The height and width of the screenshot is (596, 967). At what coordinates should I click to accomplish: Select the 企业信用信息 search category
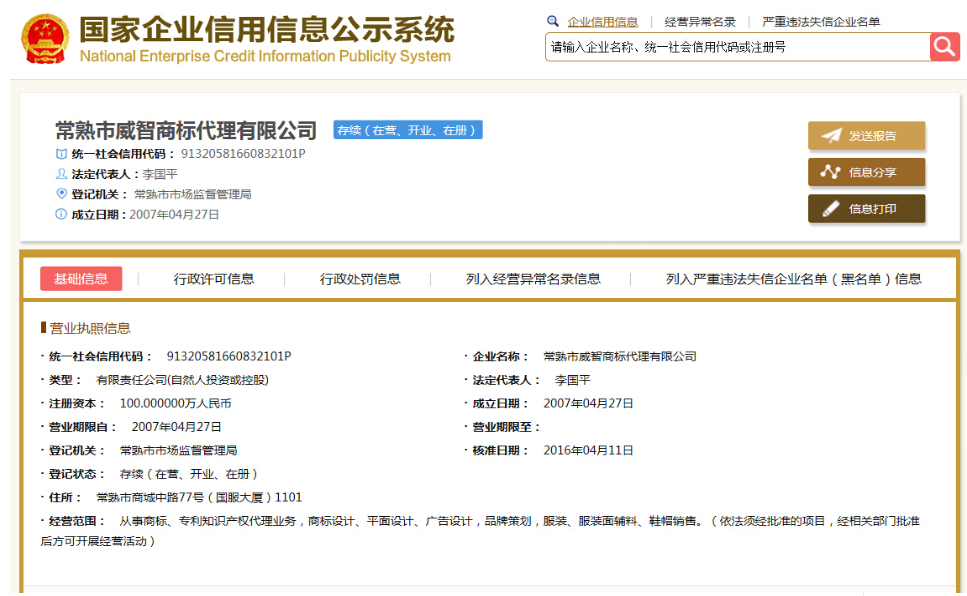click(x=603, y=22)
